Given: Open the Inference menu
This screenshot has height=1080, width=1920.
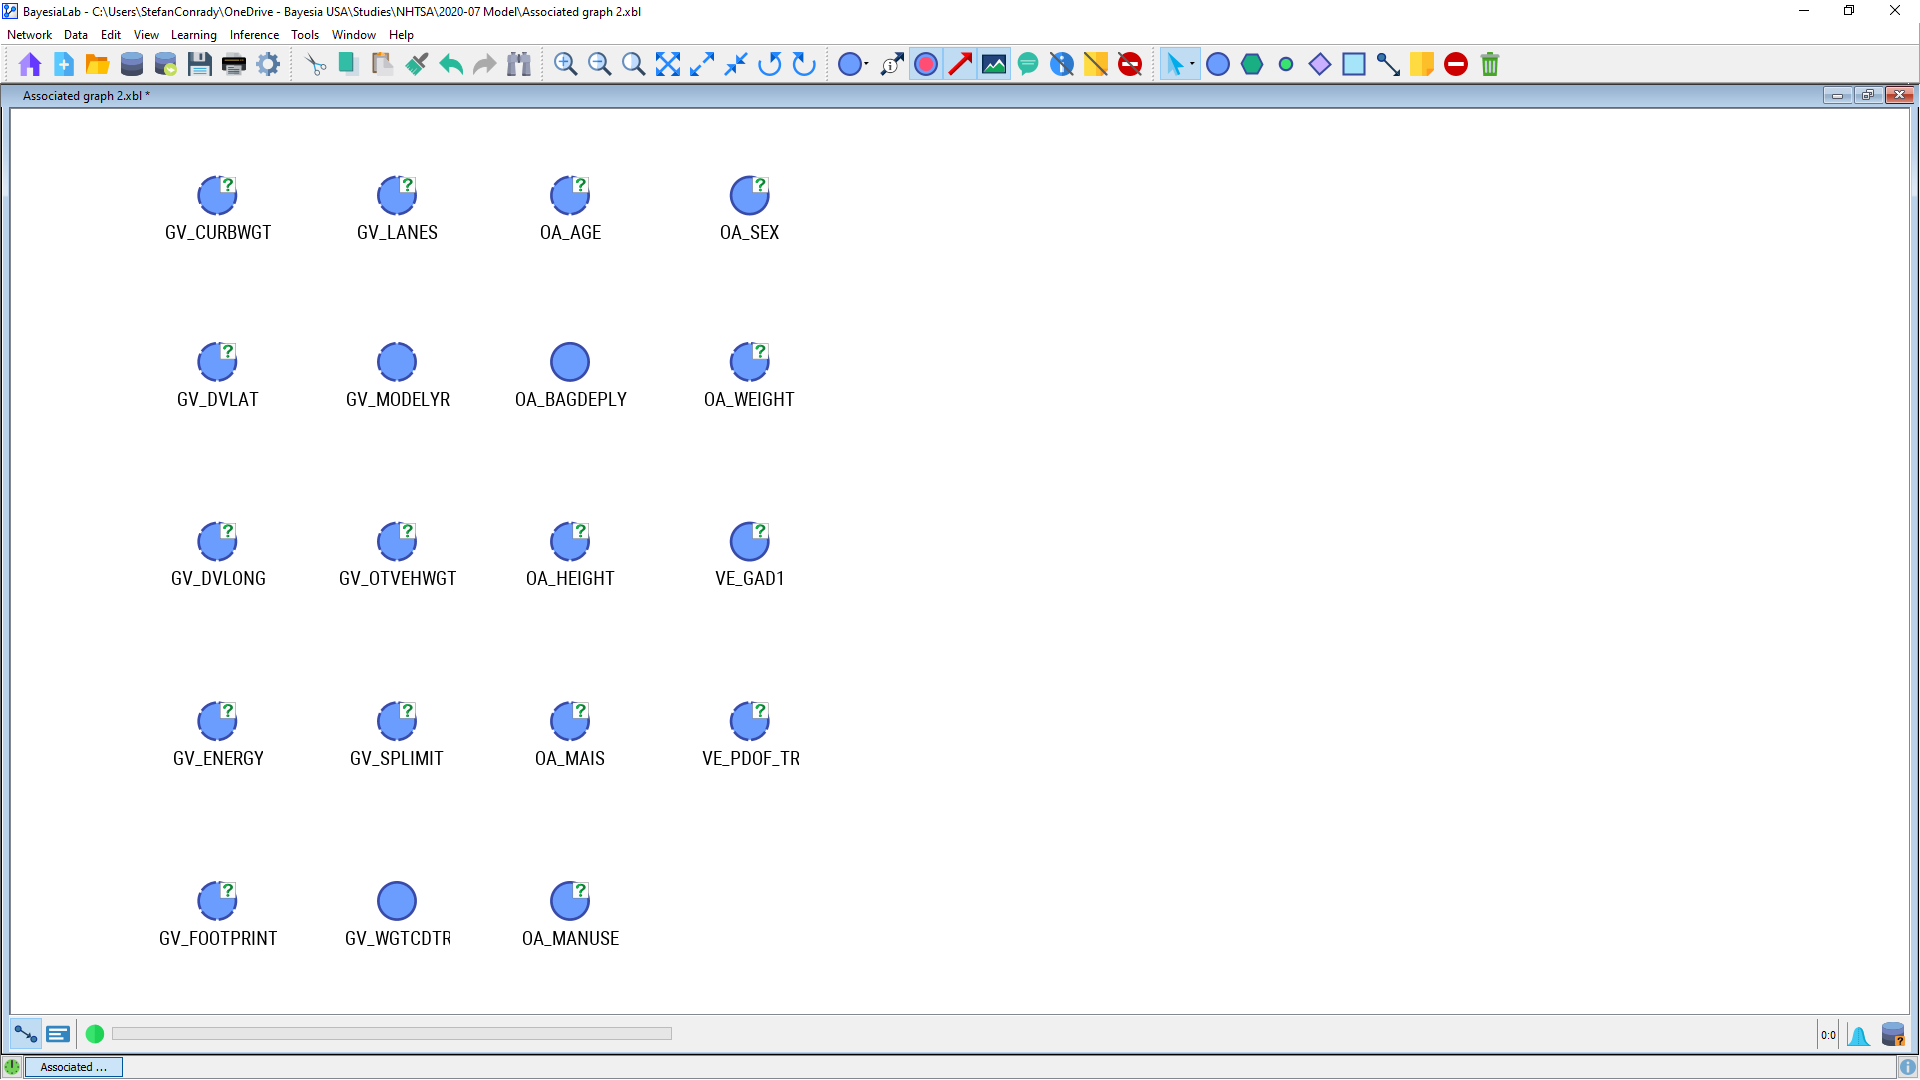Looking at the screenshot, I should (254, 35).
